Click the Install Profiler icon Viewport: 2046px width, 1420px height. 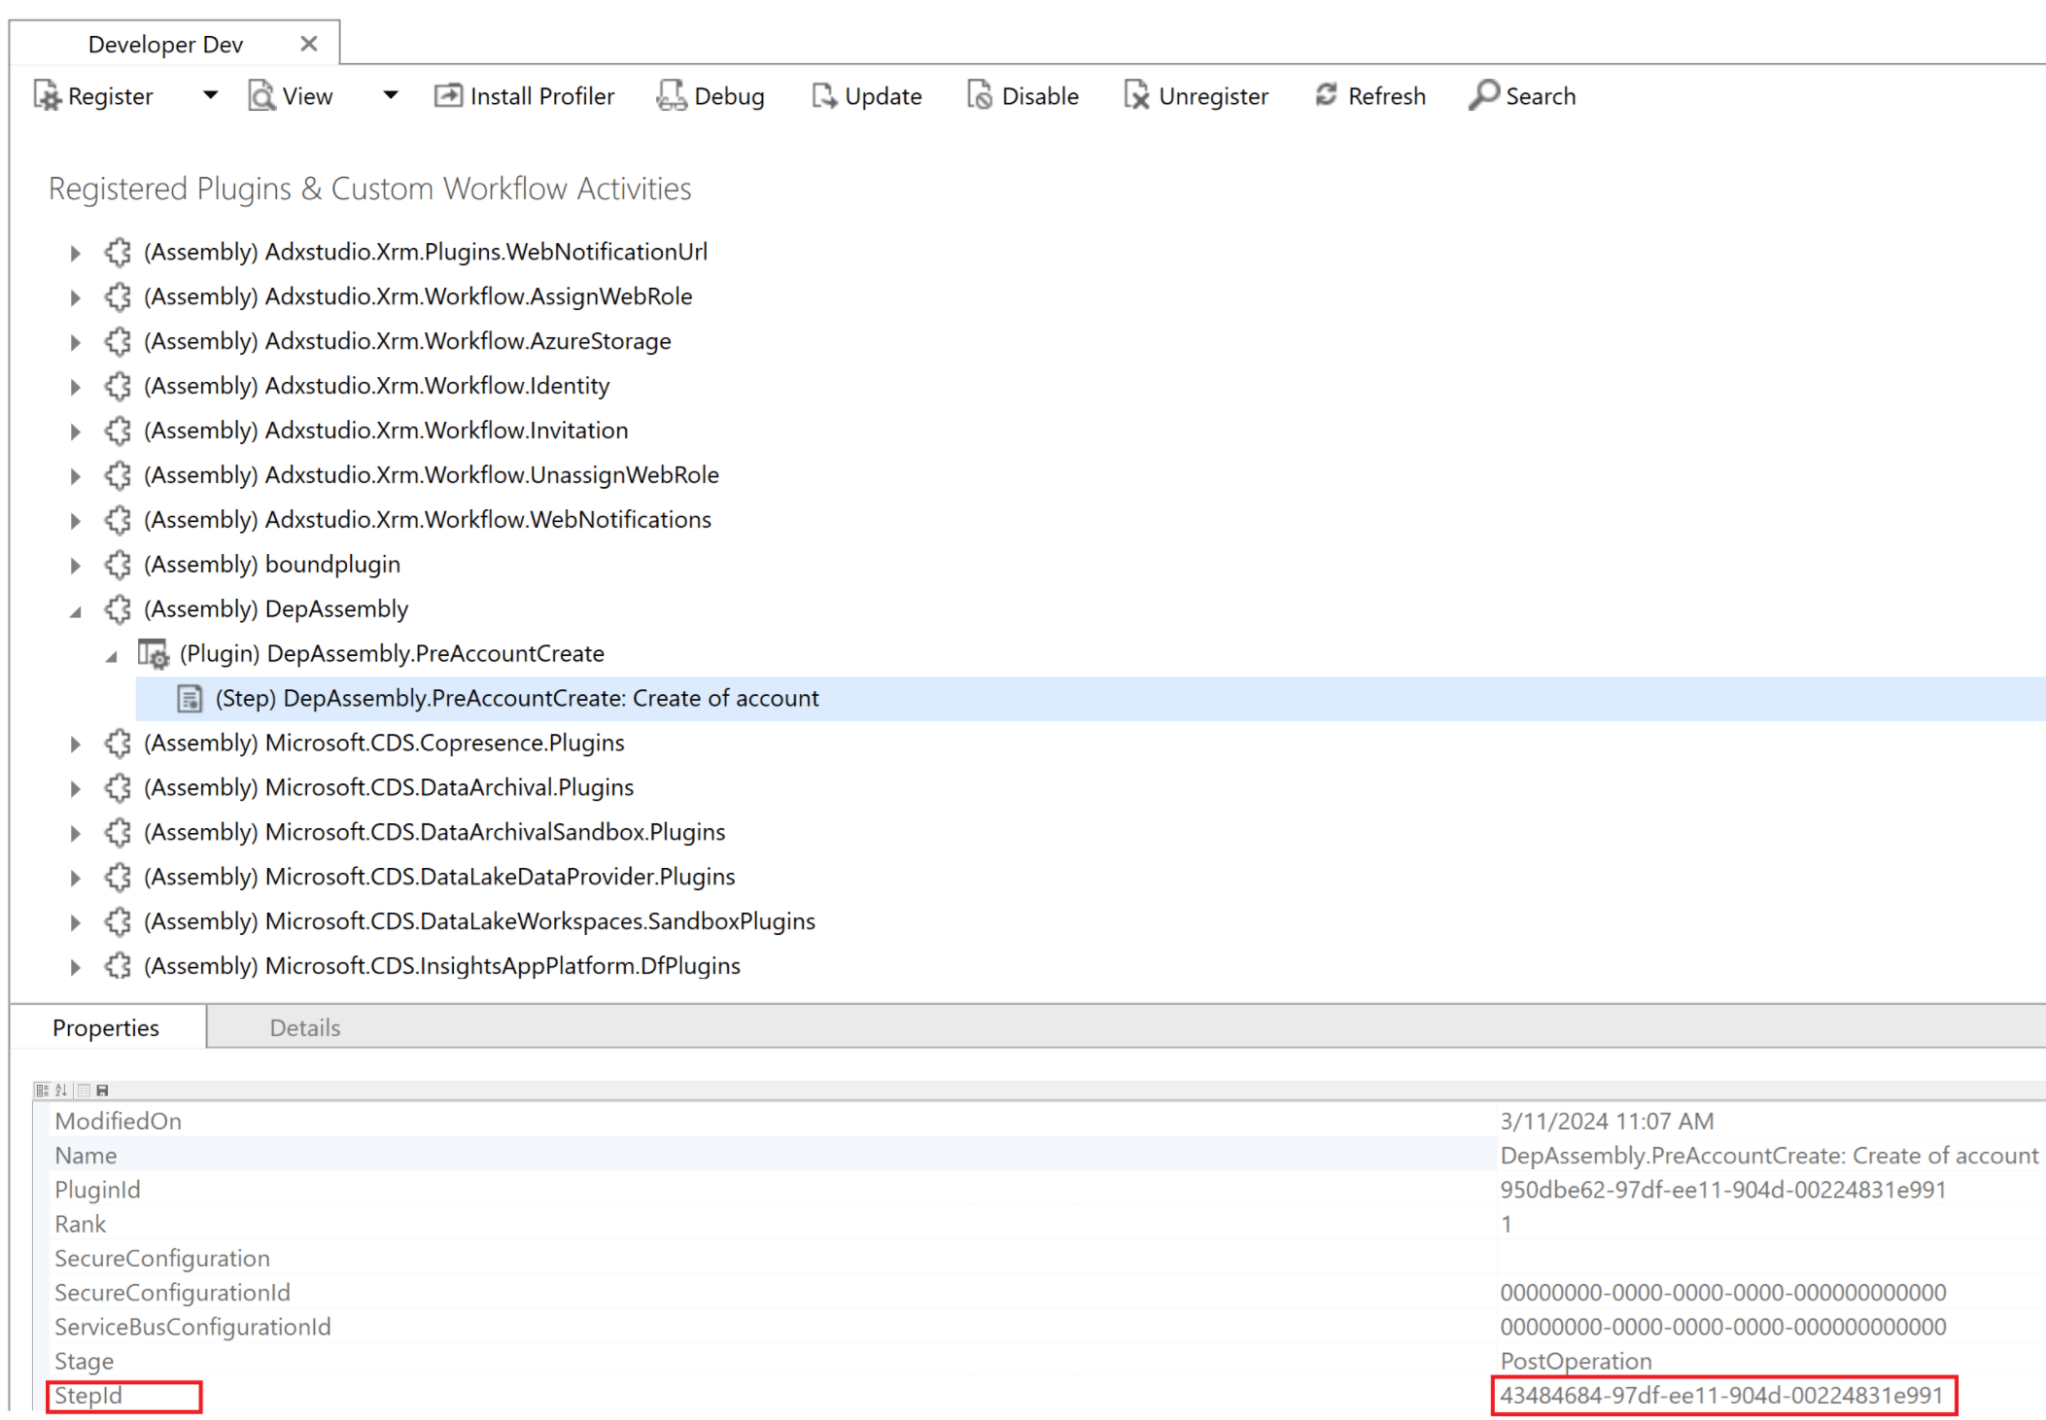coord(448,96)
